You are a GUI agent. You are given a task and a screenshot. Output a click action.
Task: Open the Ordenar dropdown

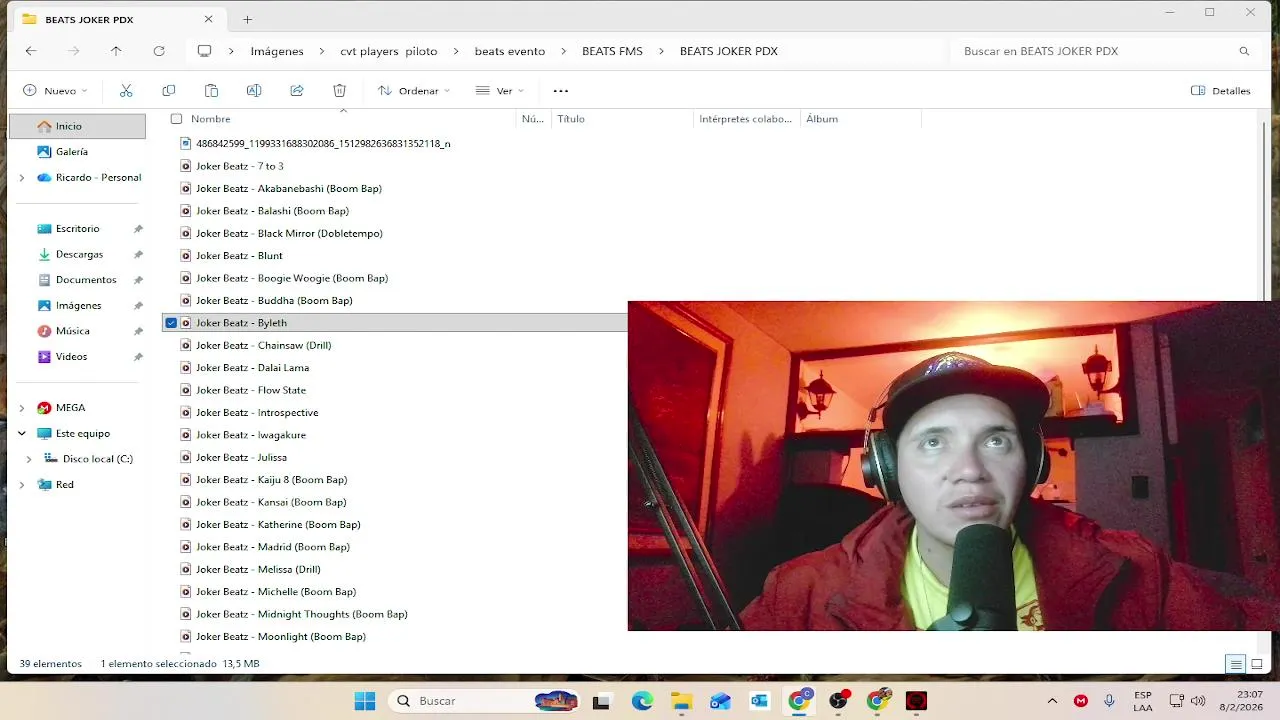click(414, 91)
